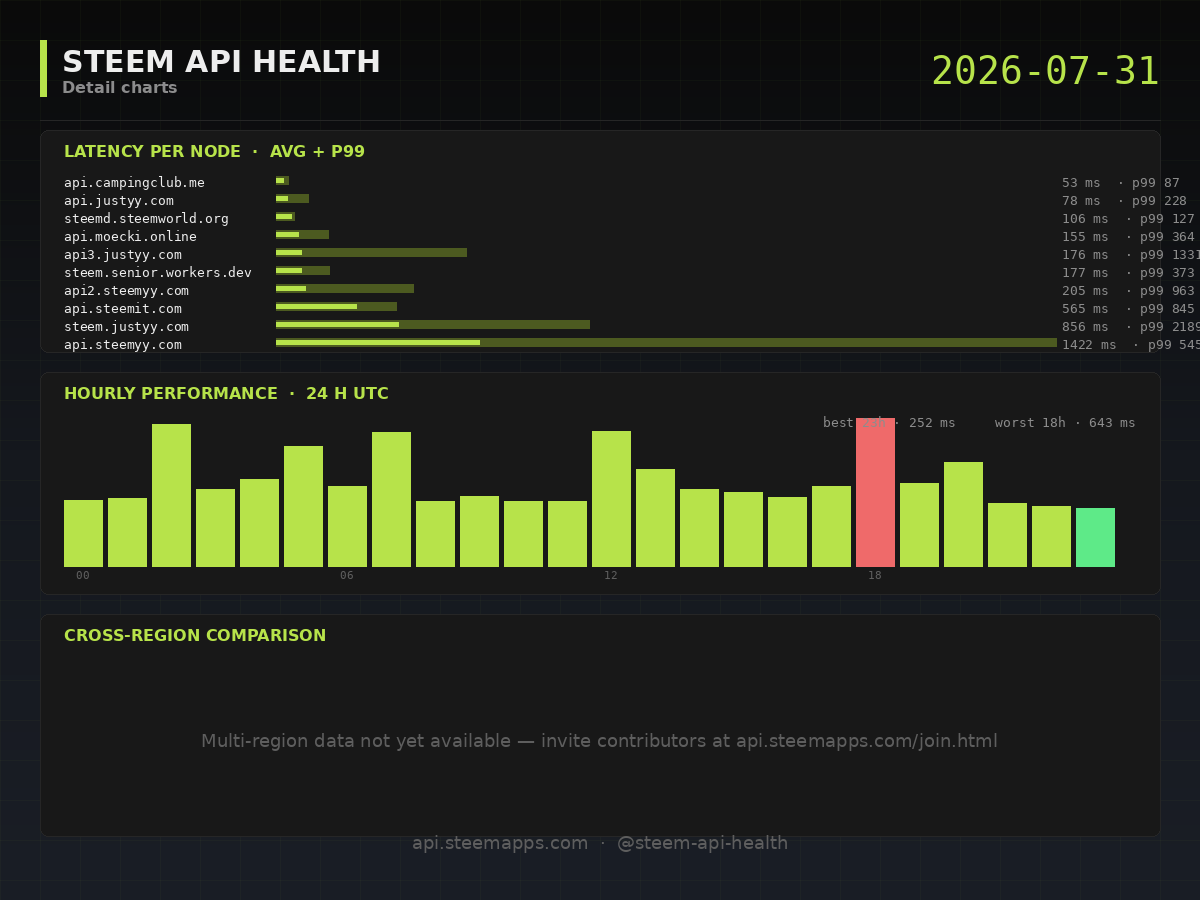
Task: Click the api.steemapps.com footer text
Action: (500, 843)
